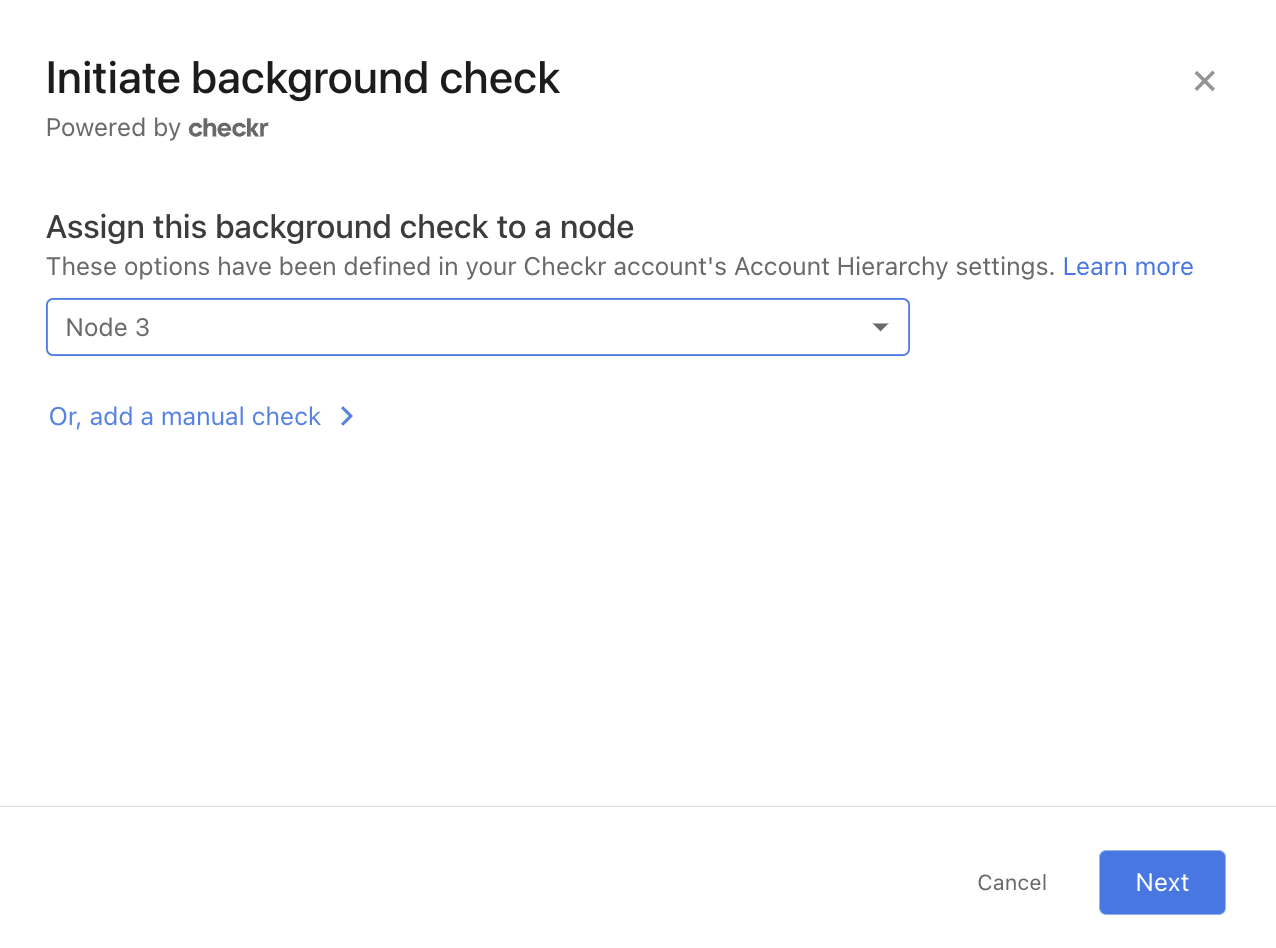This screenshot has width=1276, height=948.
Task: Close the Initiate background check dialog
Action: point(1204,81)
